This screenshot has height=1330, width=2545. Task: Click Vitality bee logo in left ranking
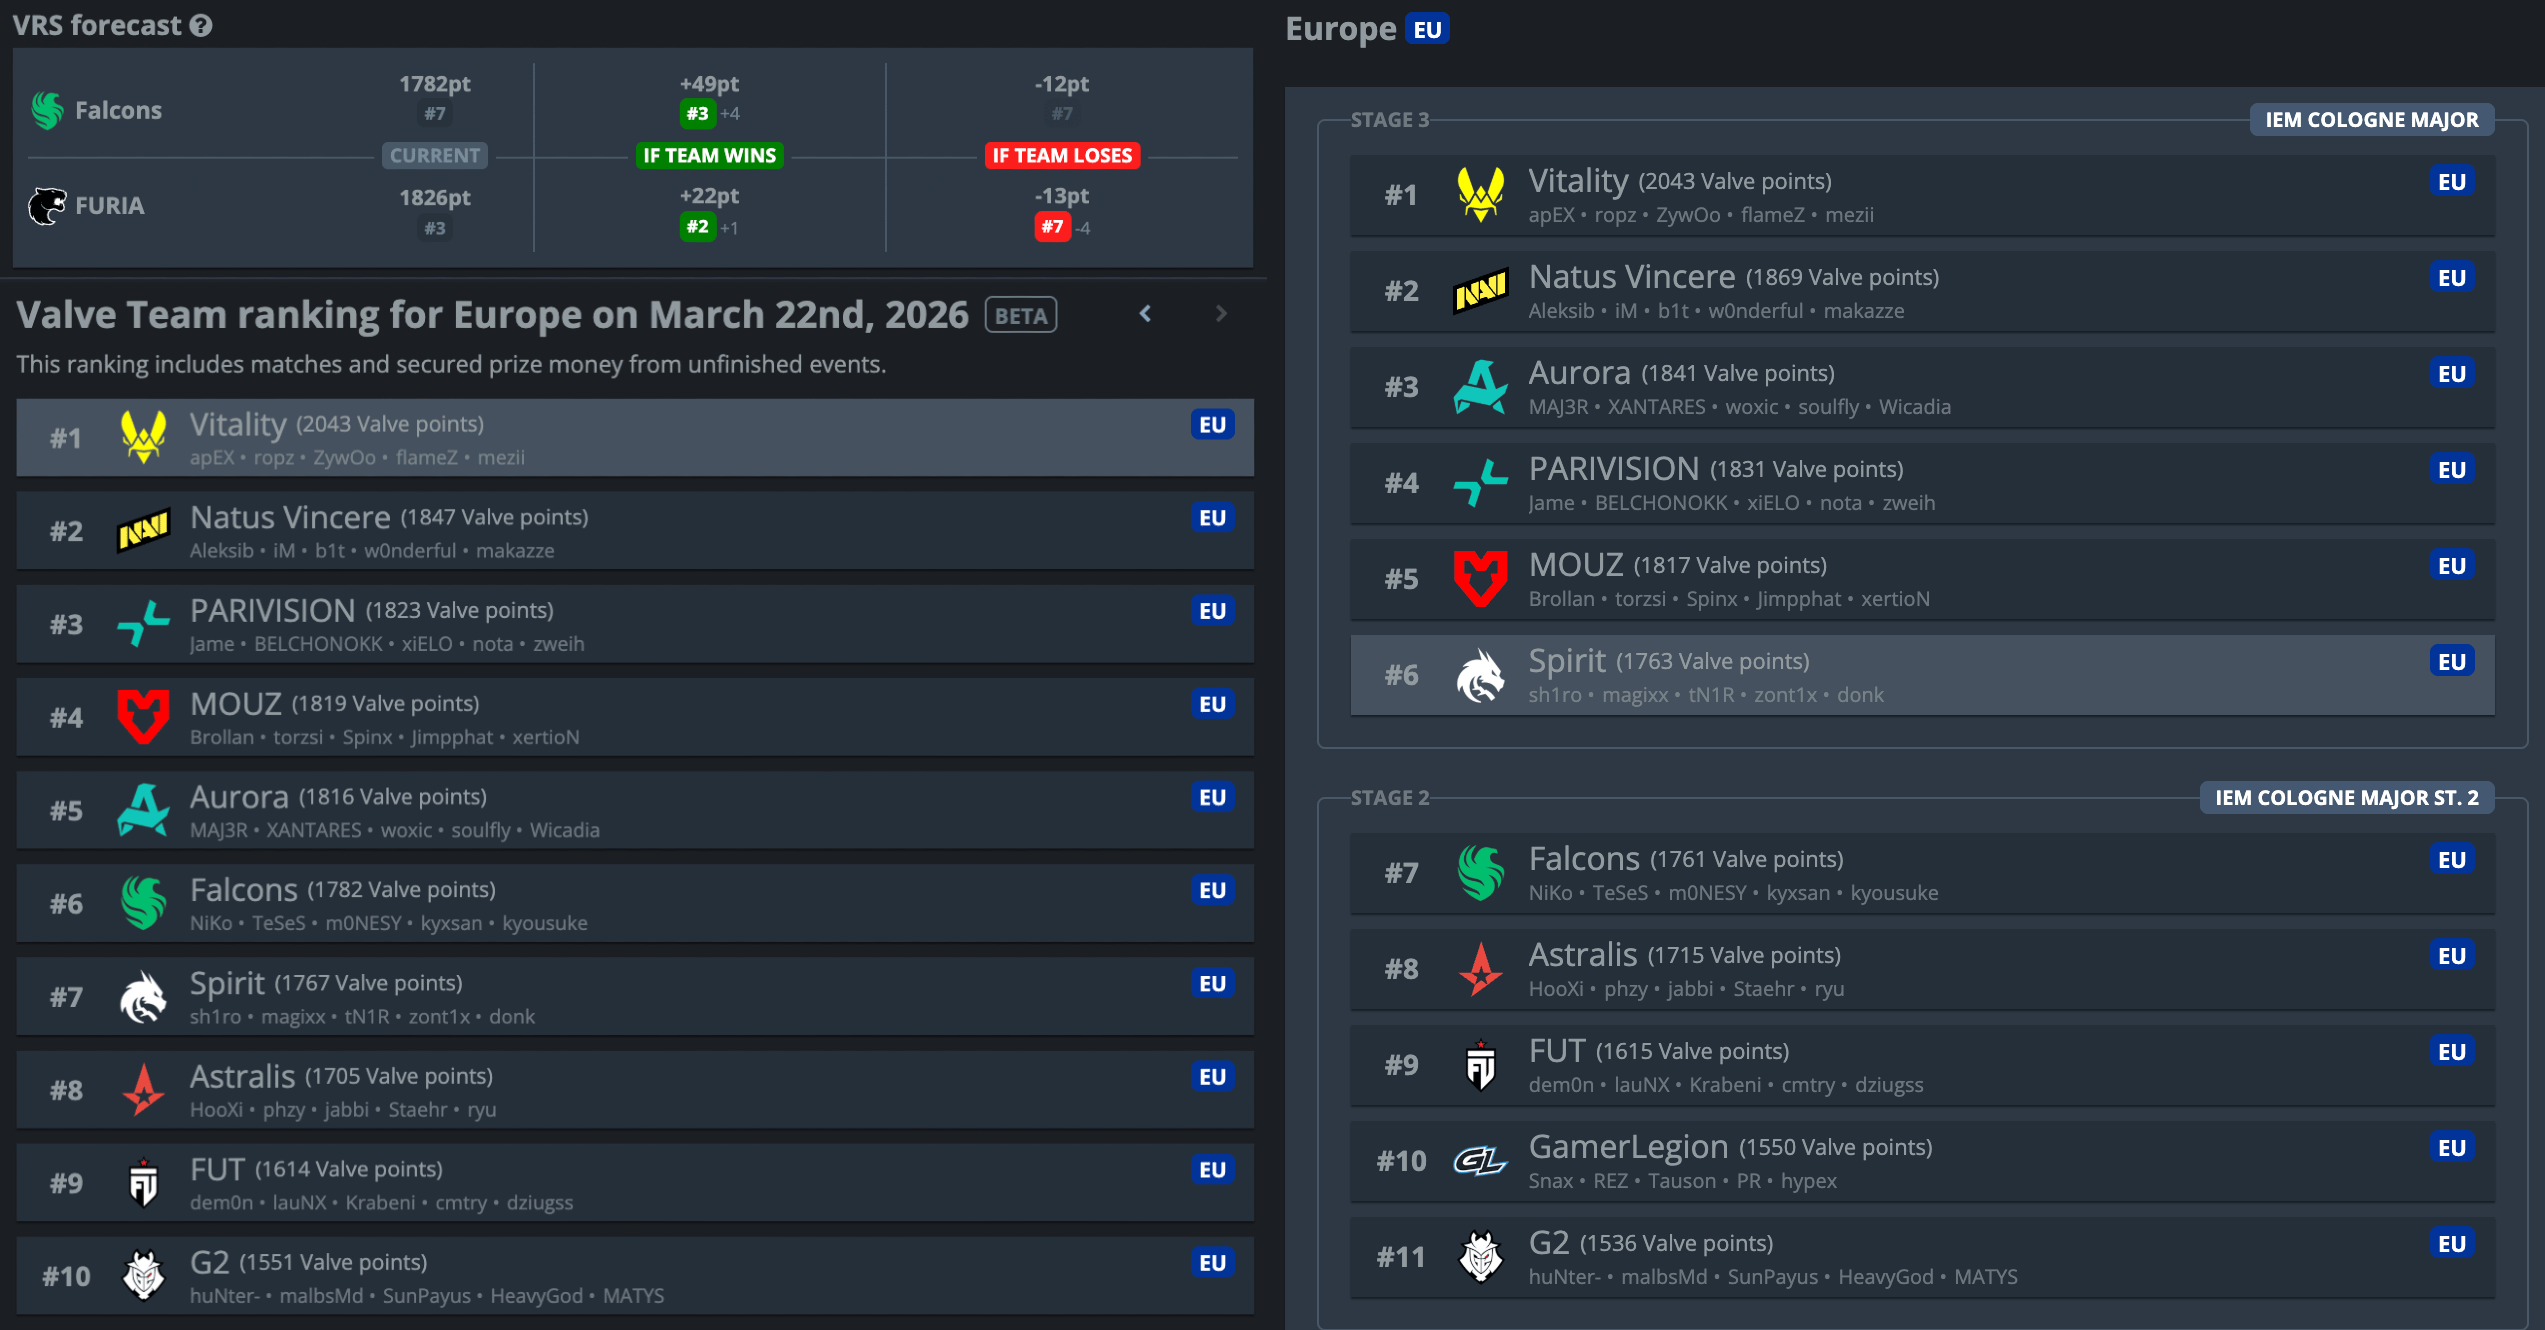(x=143, y=438)
